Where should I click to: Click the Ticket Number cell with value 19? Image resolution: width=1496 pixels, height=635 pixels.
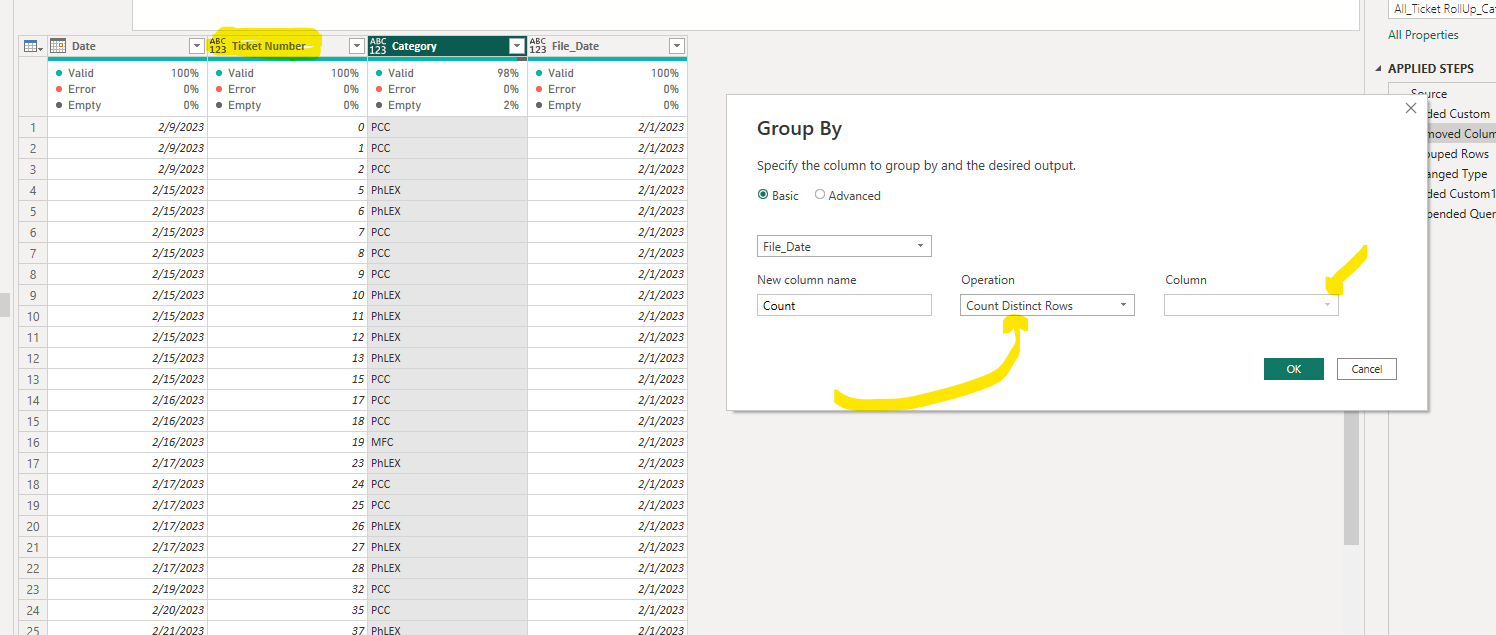[x=288, y=442]
